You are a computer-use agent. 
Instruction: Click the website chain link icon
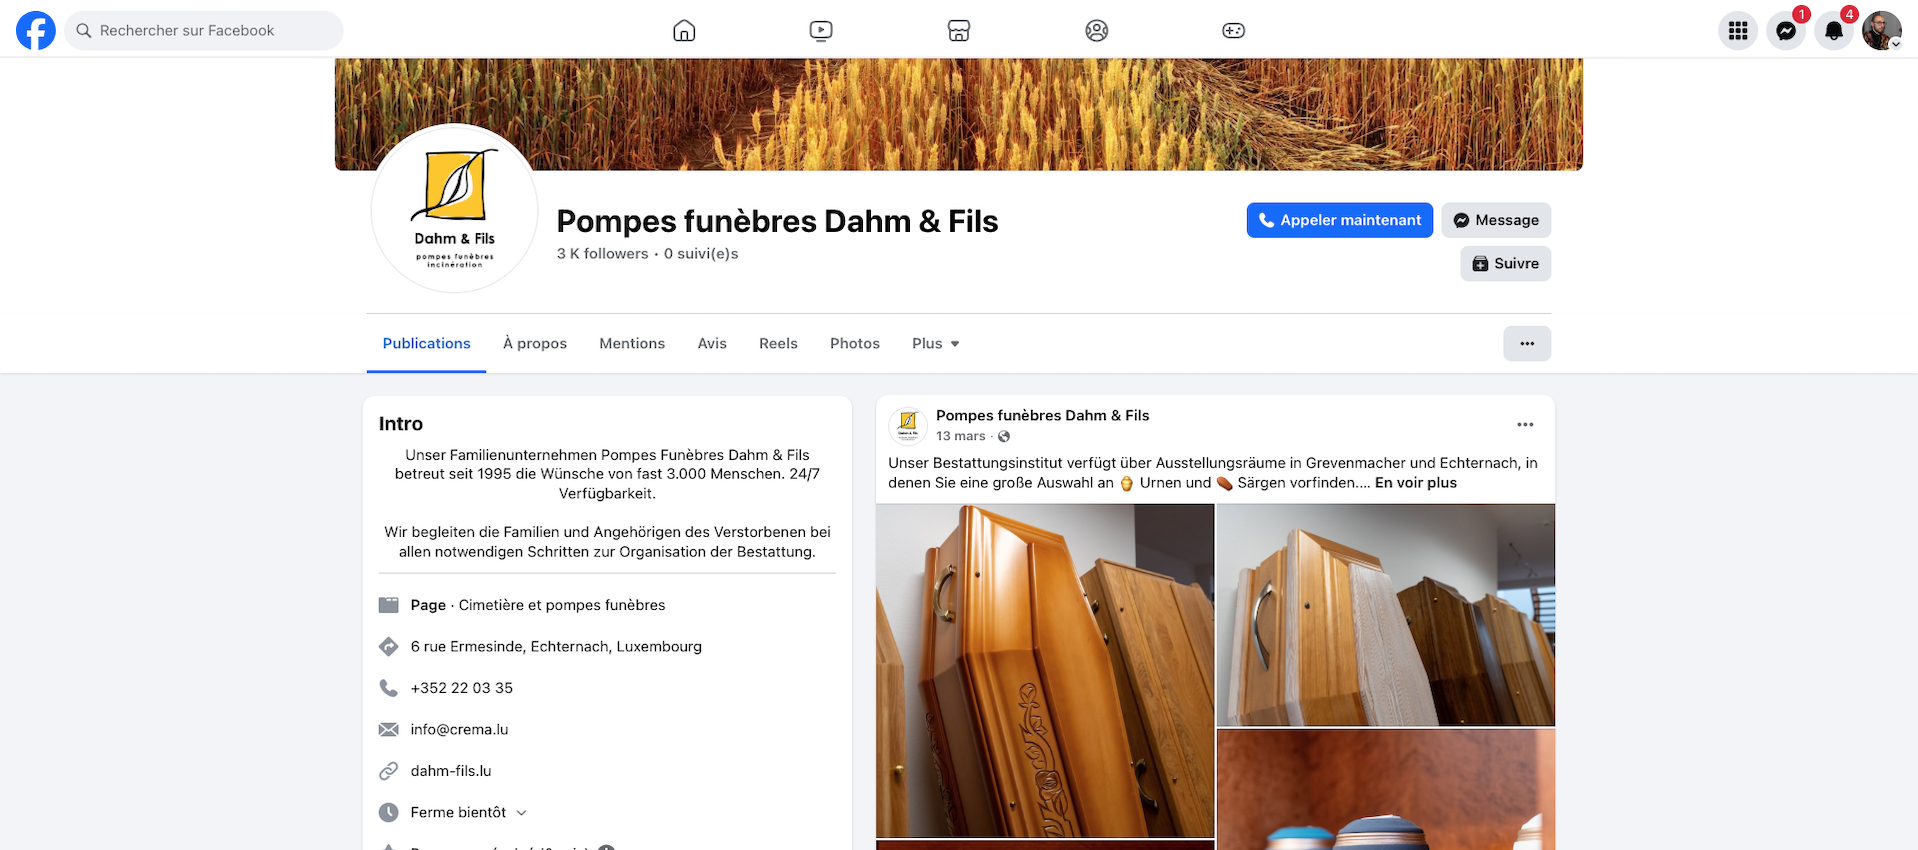click(389, 771)
